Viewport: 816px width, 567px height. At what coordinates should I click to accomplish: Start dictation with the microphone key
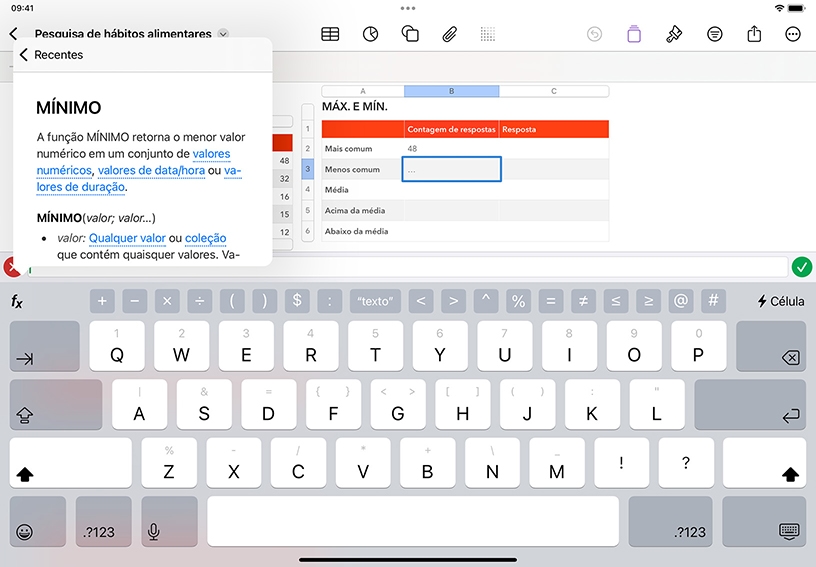[169, 521]
